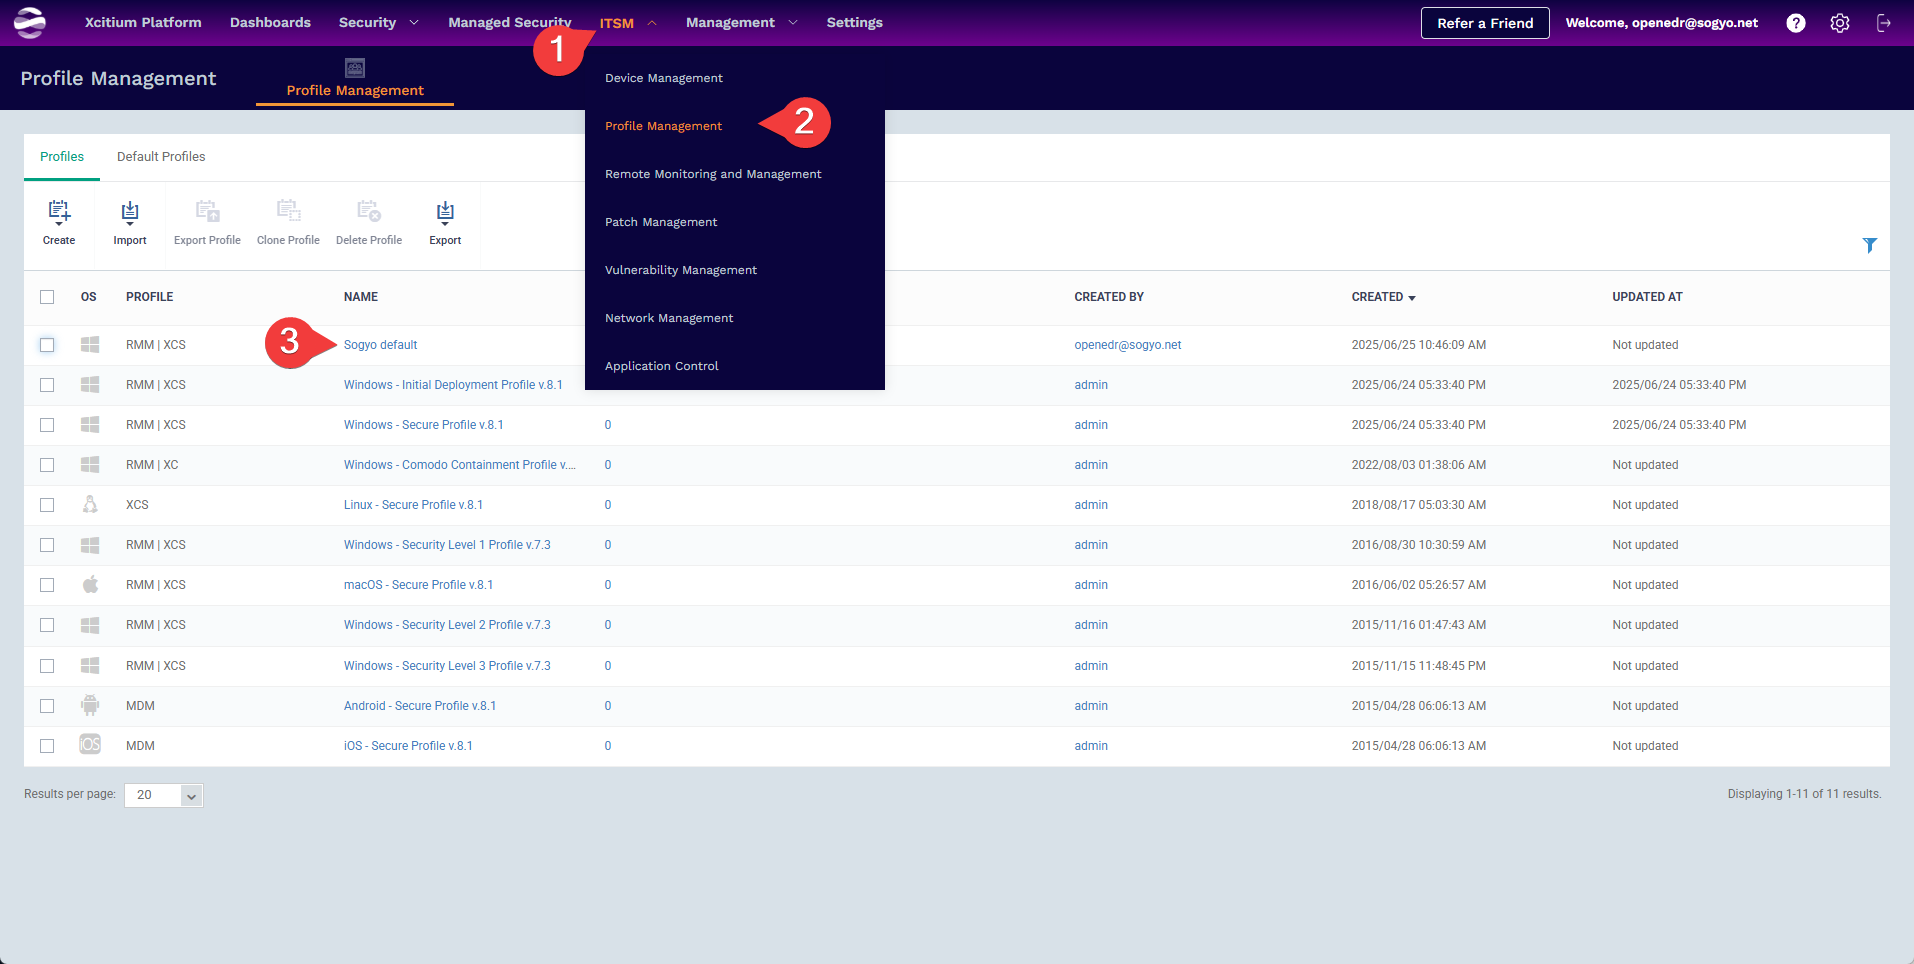Click Windows icon in Comodo Containment row

90,465
